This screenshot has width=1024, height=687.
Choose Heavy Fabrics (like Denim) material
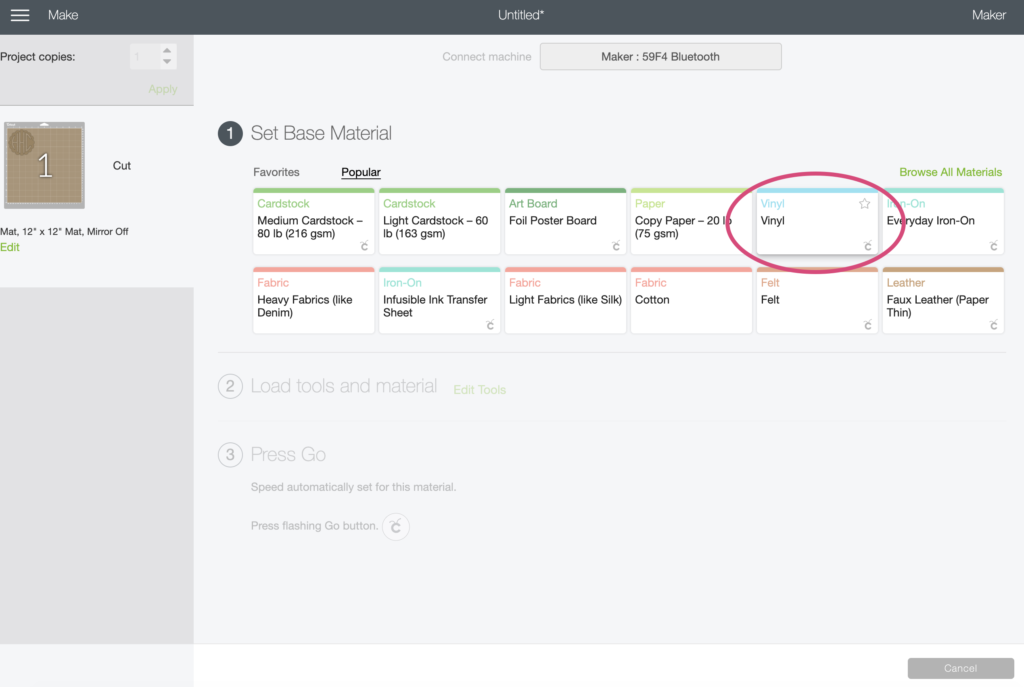313,300
